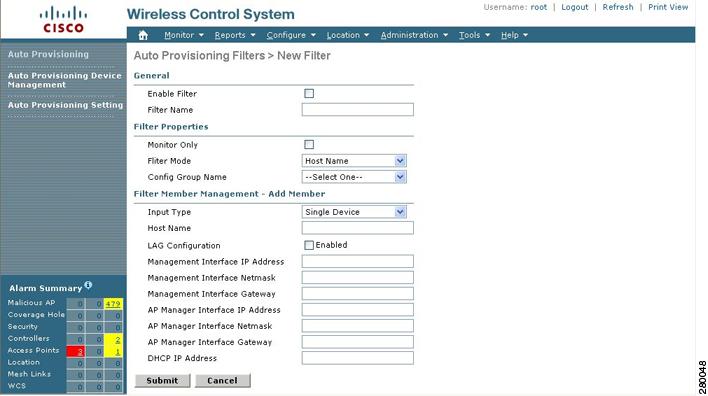The width and height of the screenshot is (708, 396).
Task: Open Auto Provisioning sidebar link
Action: click(x=48, y=54)
